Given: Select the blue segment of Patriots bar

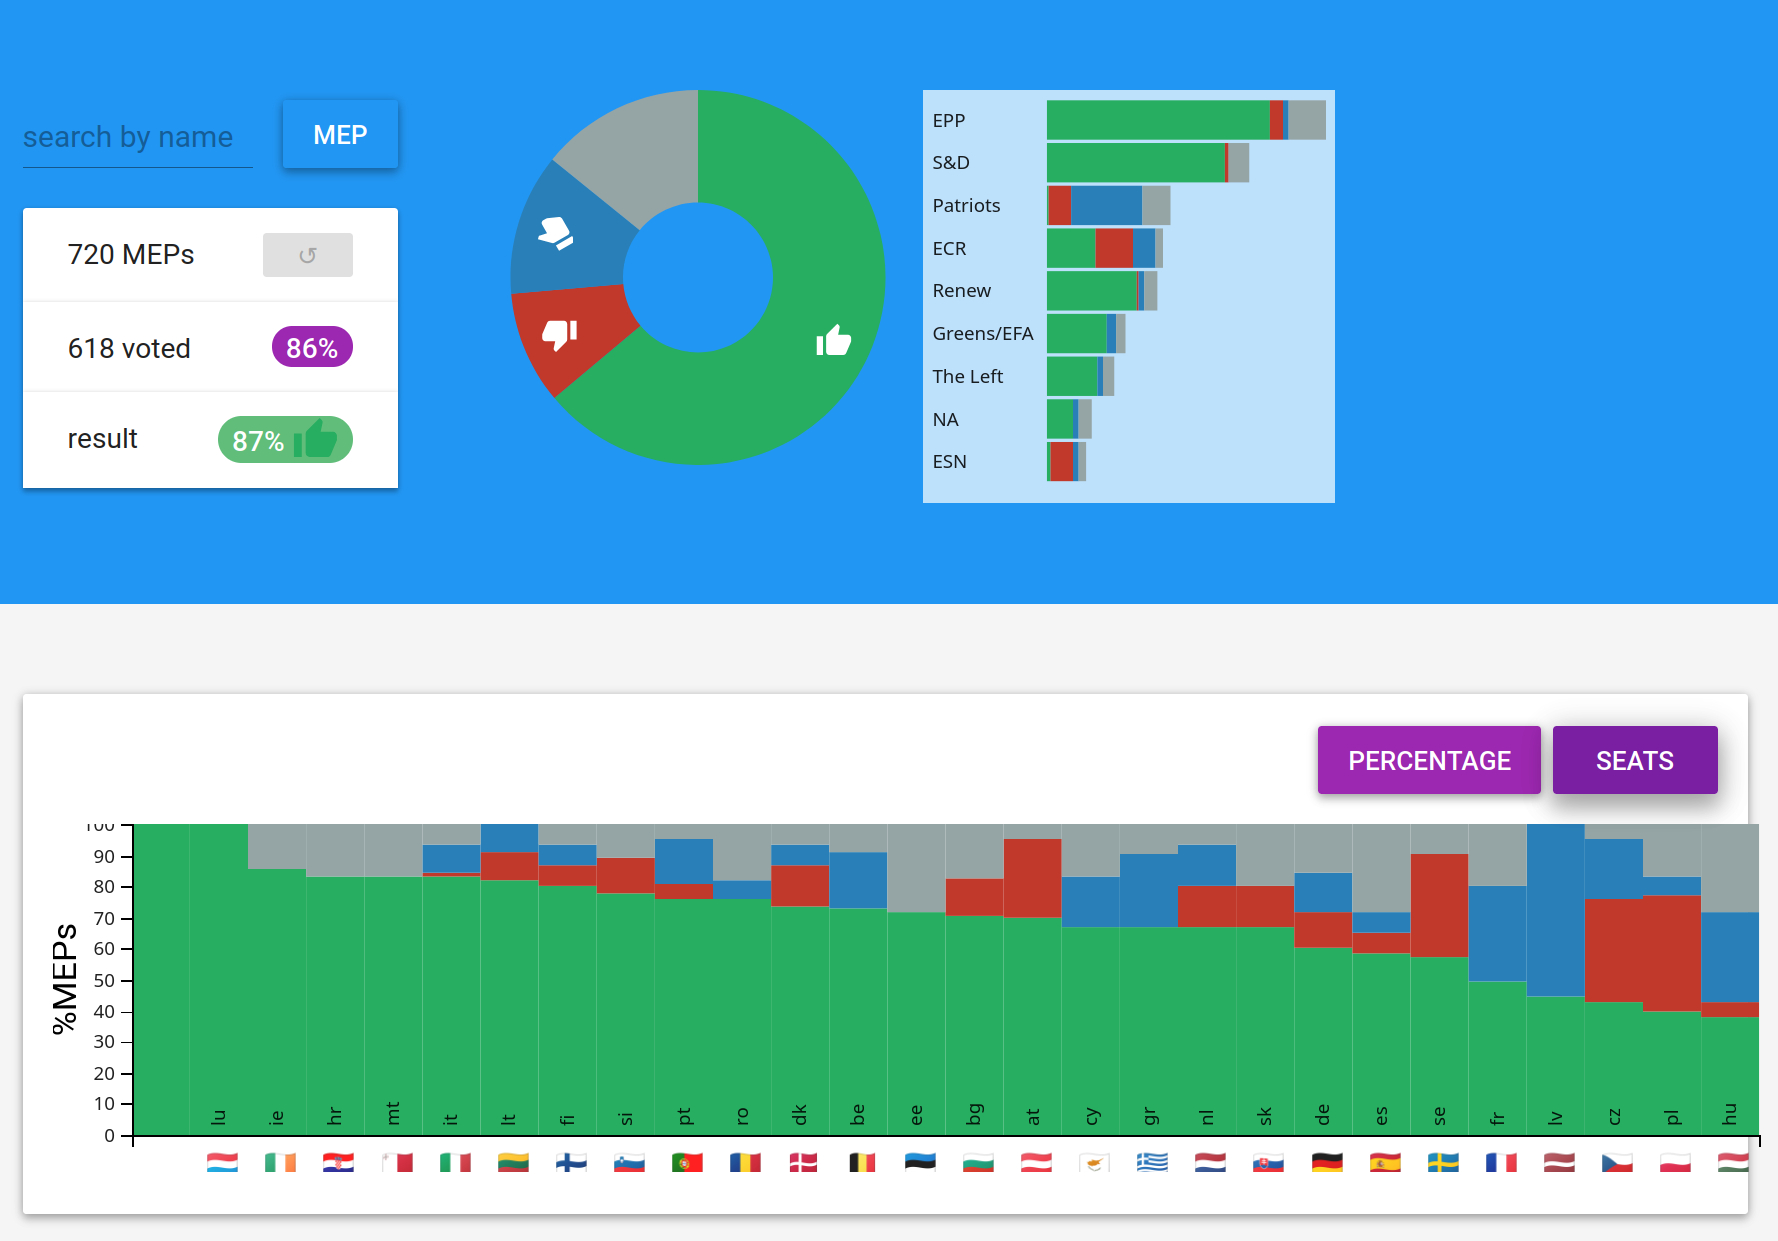Looking at the screenshot, I should [x=1106, y=205].
